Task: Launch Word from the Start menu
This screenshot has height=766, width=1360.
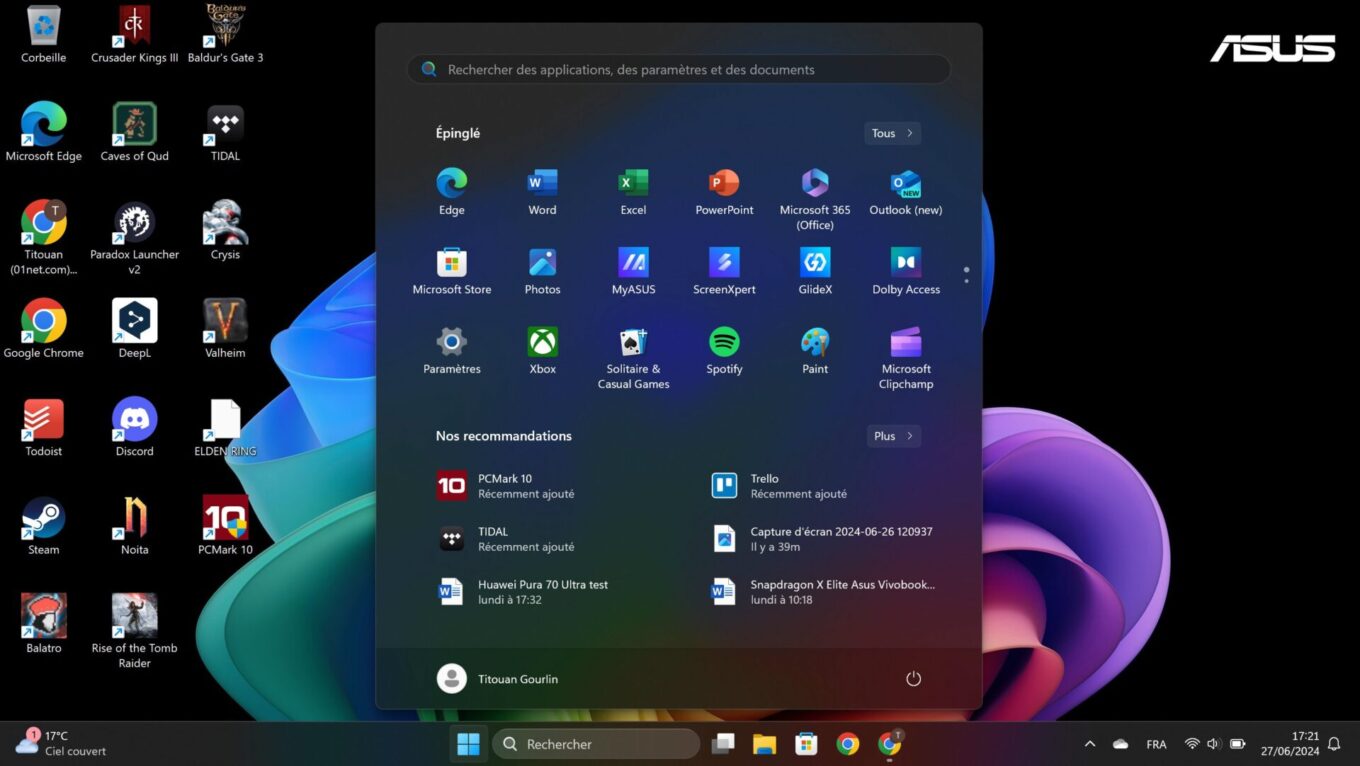Action: tap(542, 192)
